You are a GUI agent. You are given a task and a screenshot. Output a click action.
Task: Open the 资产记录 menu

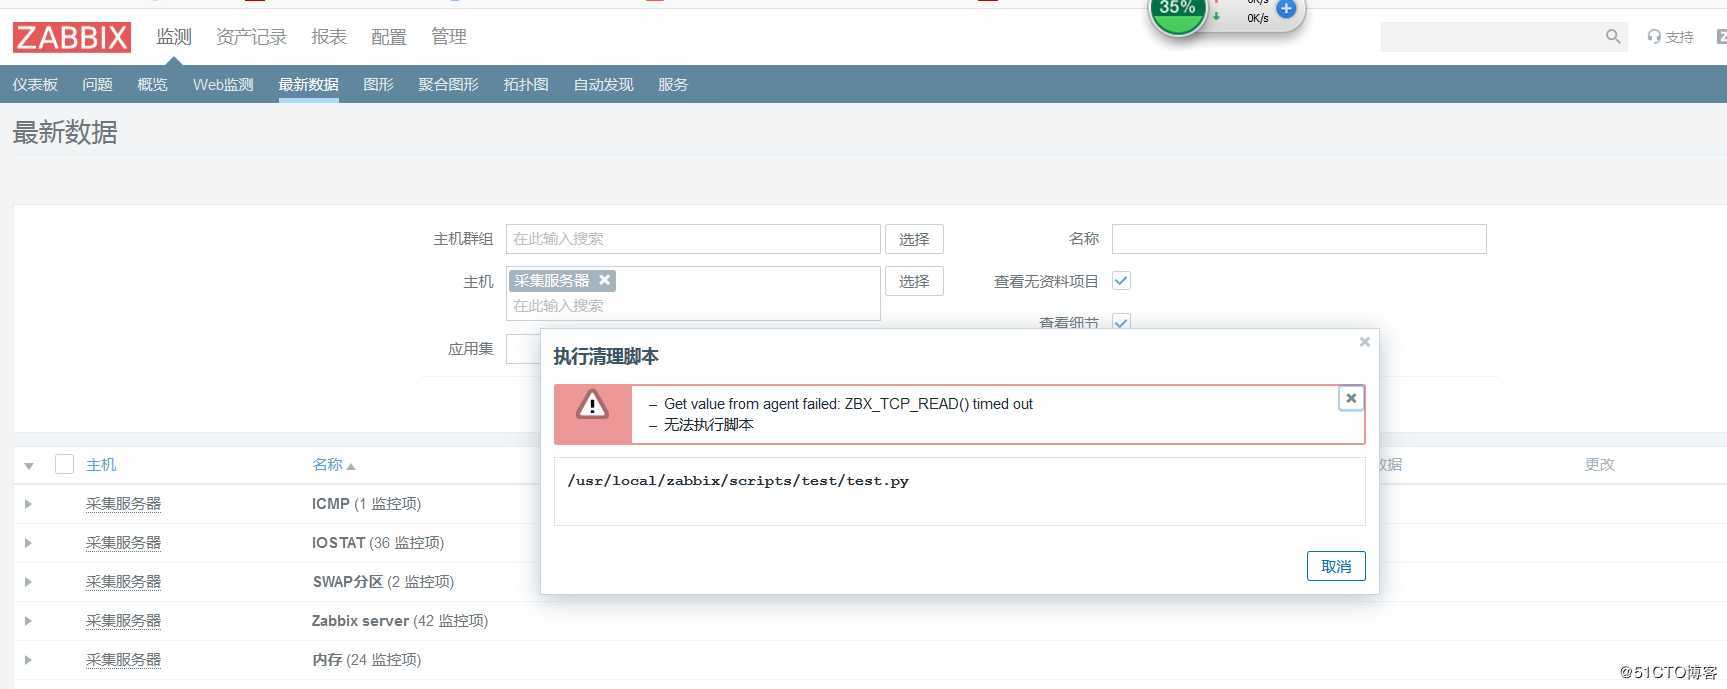251,37
